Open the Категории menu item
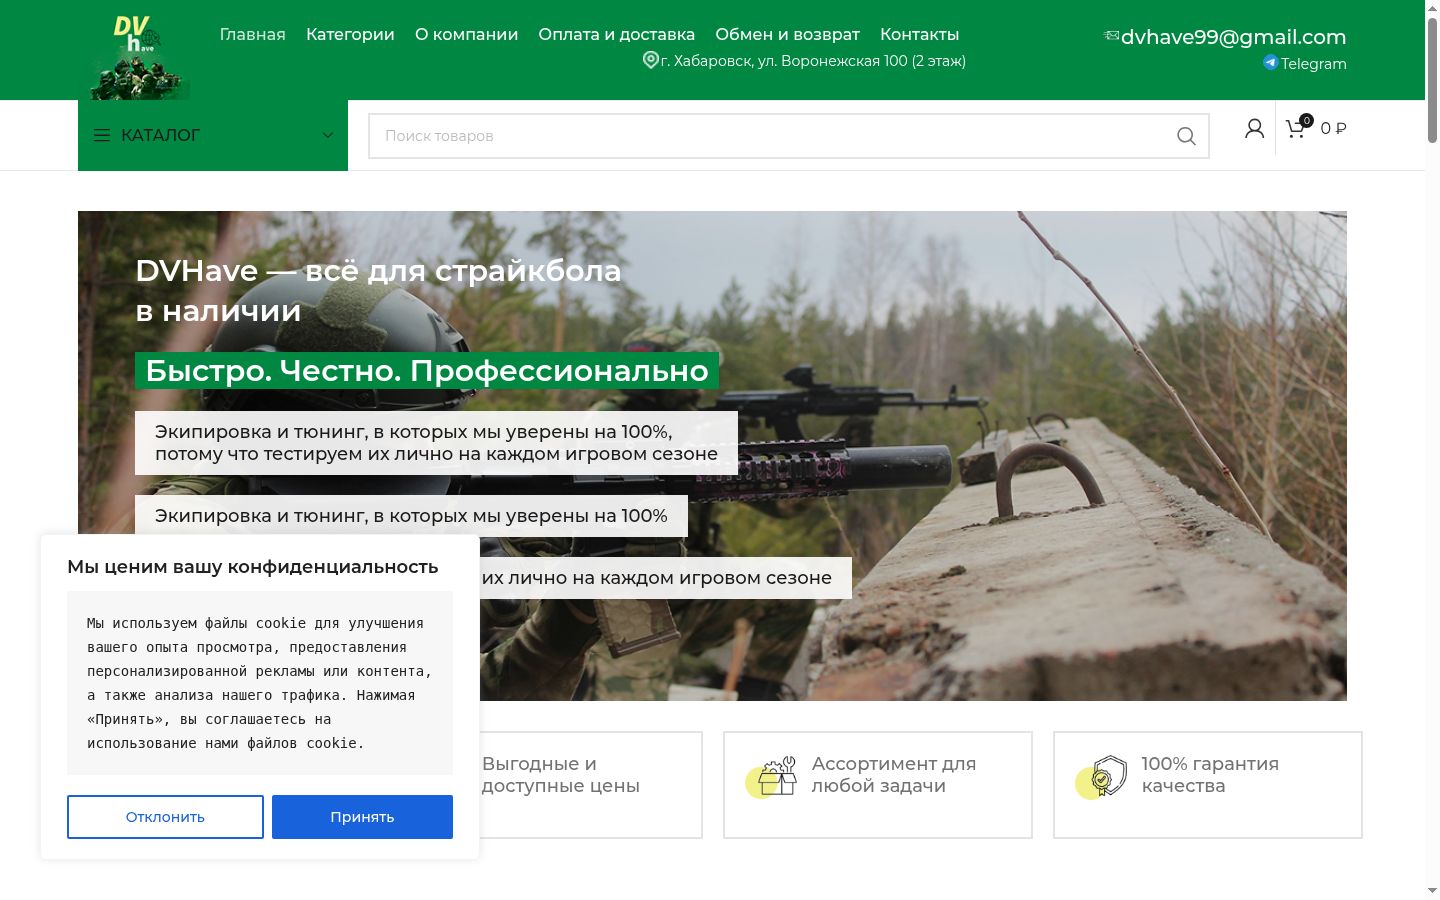Image resolution: width=1440 pixels, height=900 pixels. [x=350, y=34]
